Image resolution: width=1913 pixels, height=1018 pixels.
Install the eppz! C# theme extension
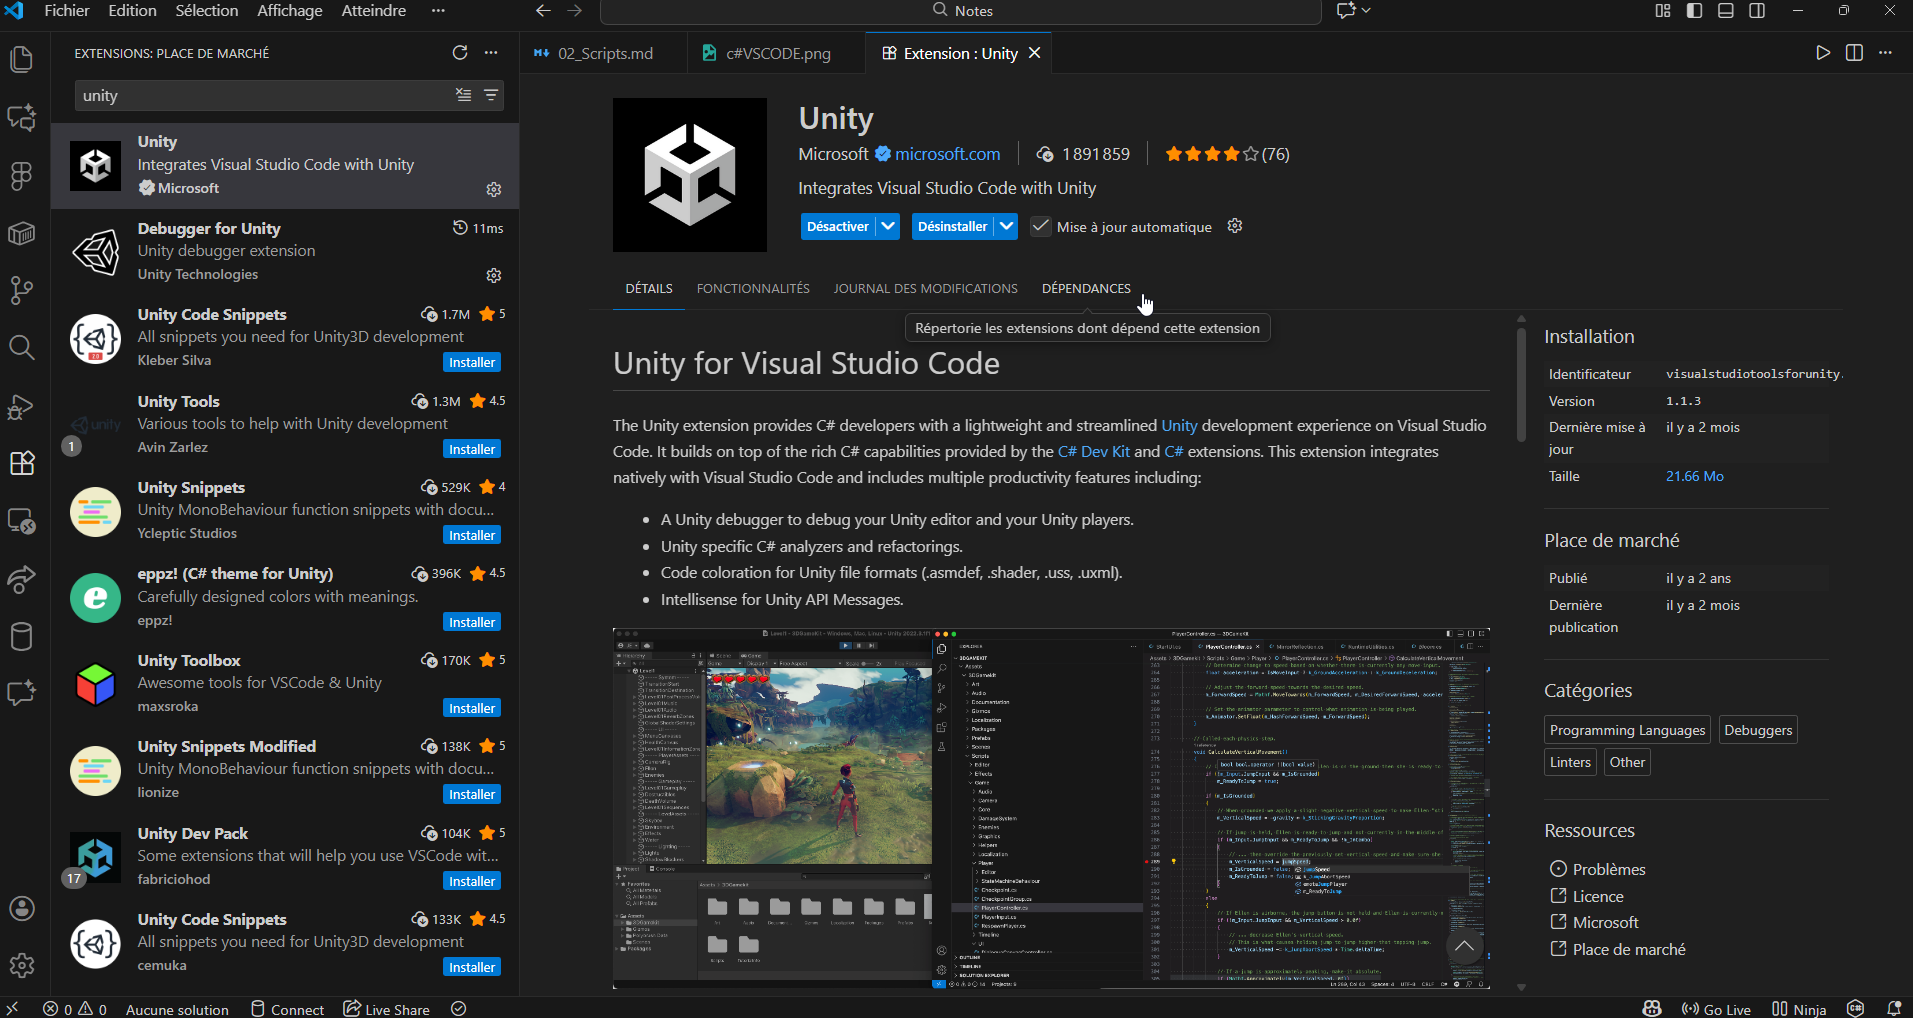pos(472,622)
